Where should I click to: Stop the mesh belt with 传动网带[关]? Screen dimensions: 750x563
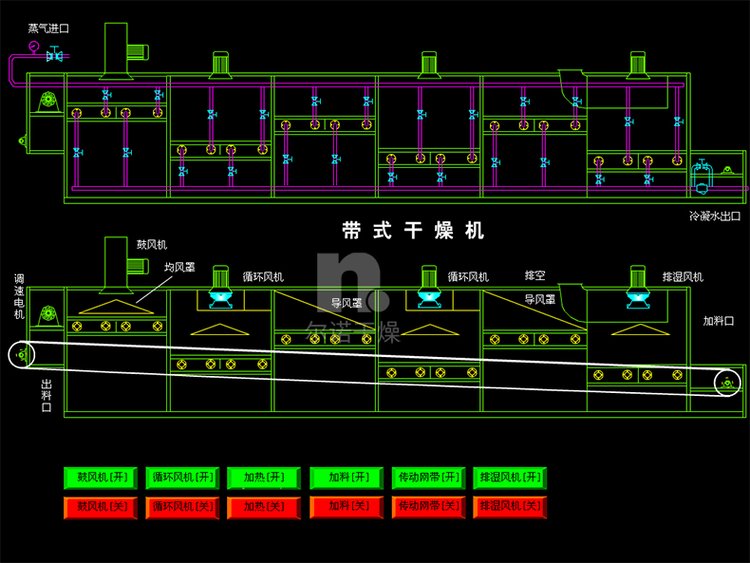coord(428,507)
